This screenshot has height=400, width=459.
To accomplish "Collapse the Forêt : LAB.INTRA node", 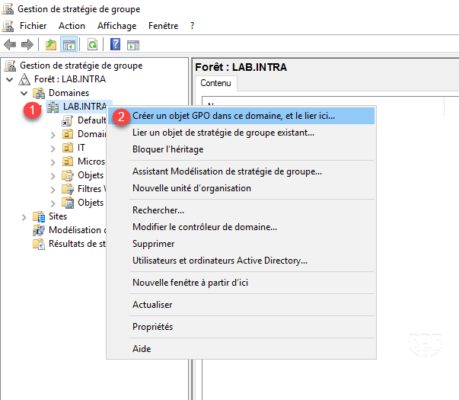I will click(x=10, y=79).
